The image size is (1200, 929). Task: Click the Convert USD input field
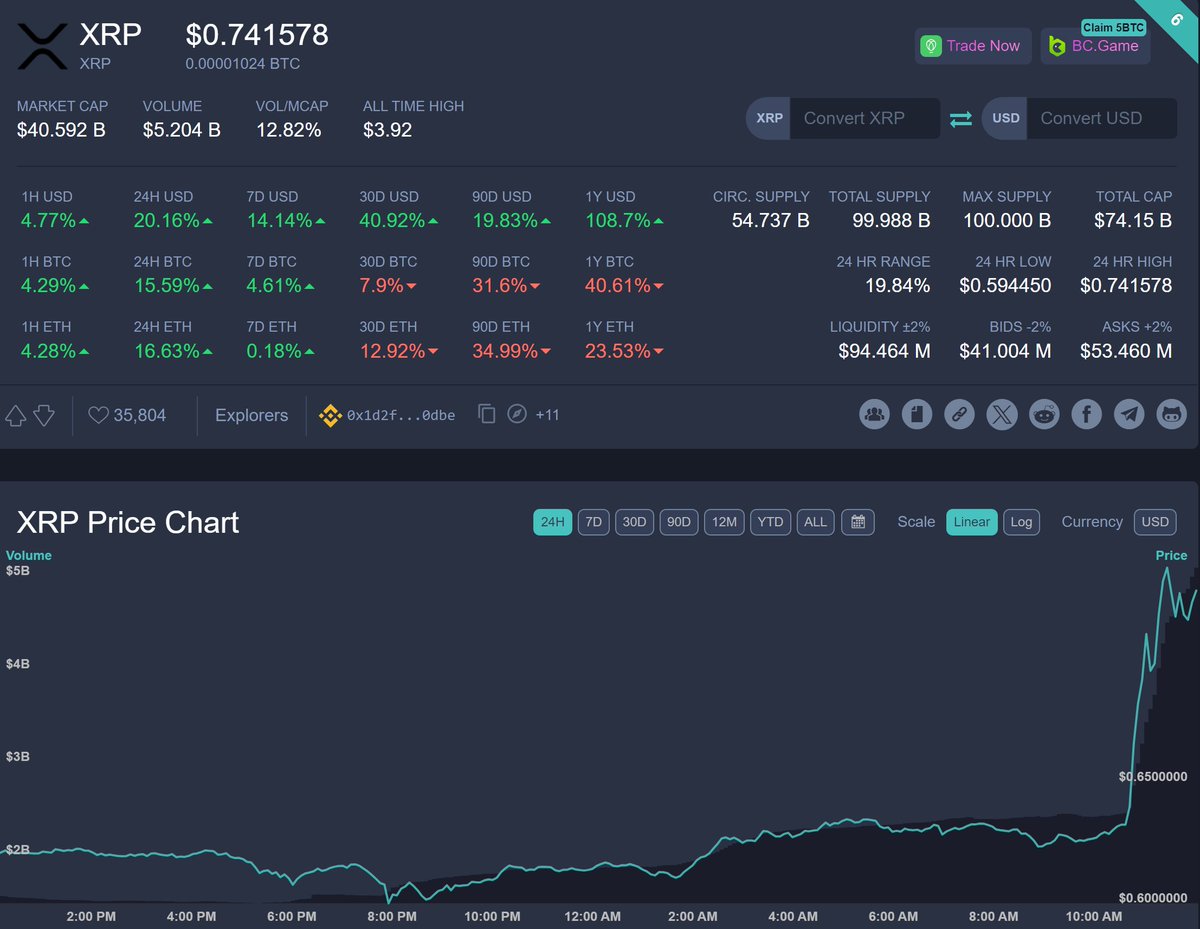[1102, 118]
